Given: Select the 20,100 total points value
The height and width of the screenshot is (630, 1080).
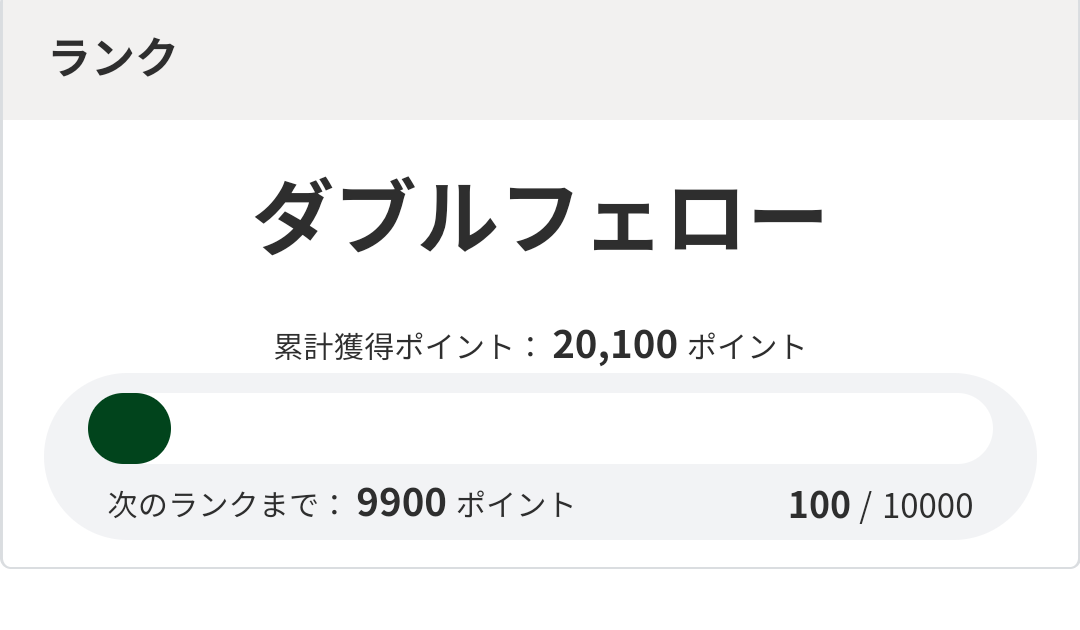Looking at the screenshot, I should [x=614, y=345].
